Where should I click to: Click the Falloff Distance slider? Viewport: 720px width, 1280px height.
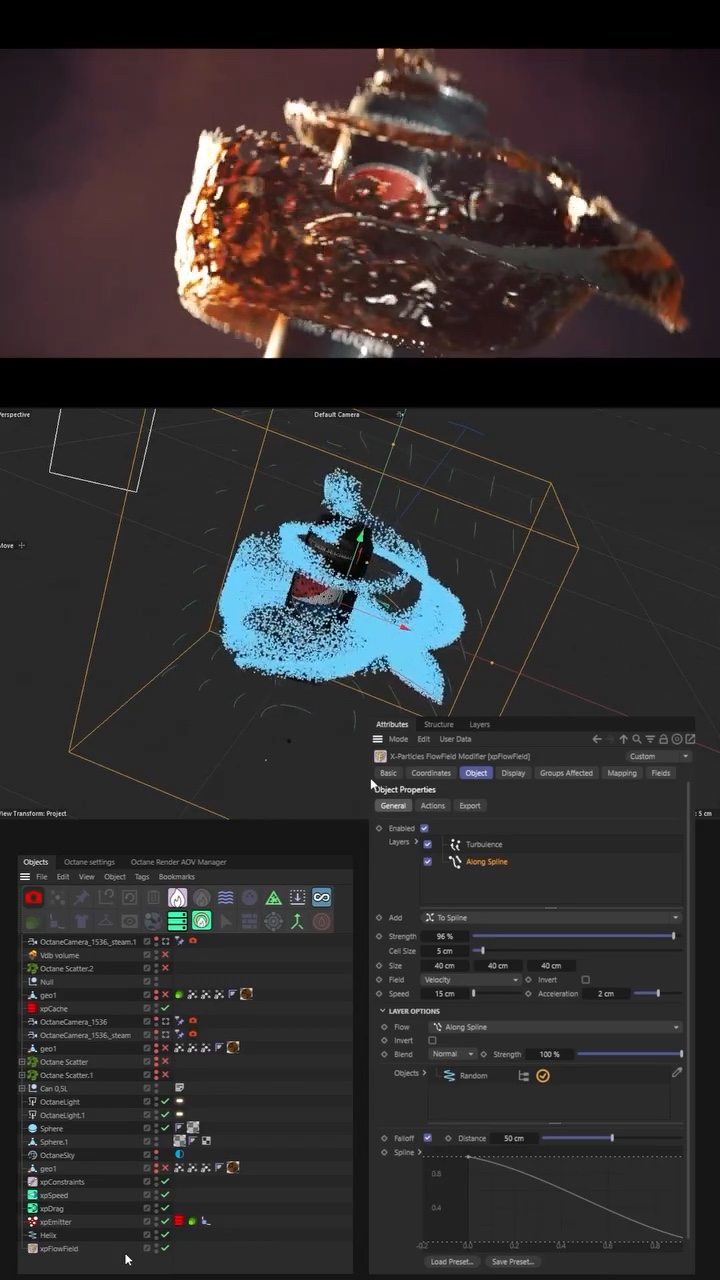click(612, 1138)
